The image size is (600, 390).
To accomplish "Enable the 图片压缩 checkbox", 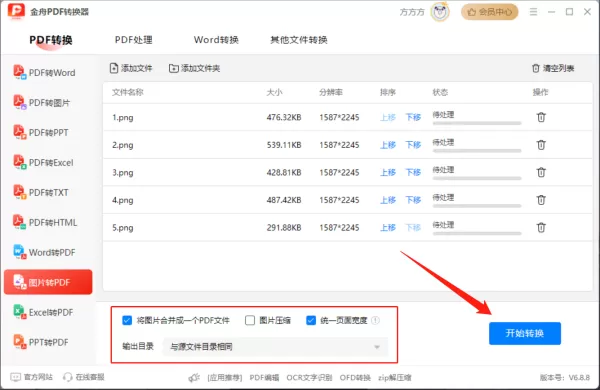I will tap(250, 320).
